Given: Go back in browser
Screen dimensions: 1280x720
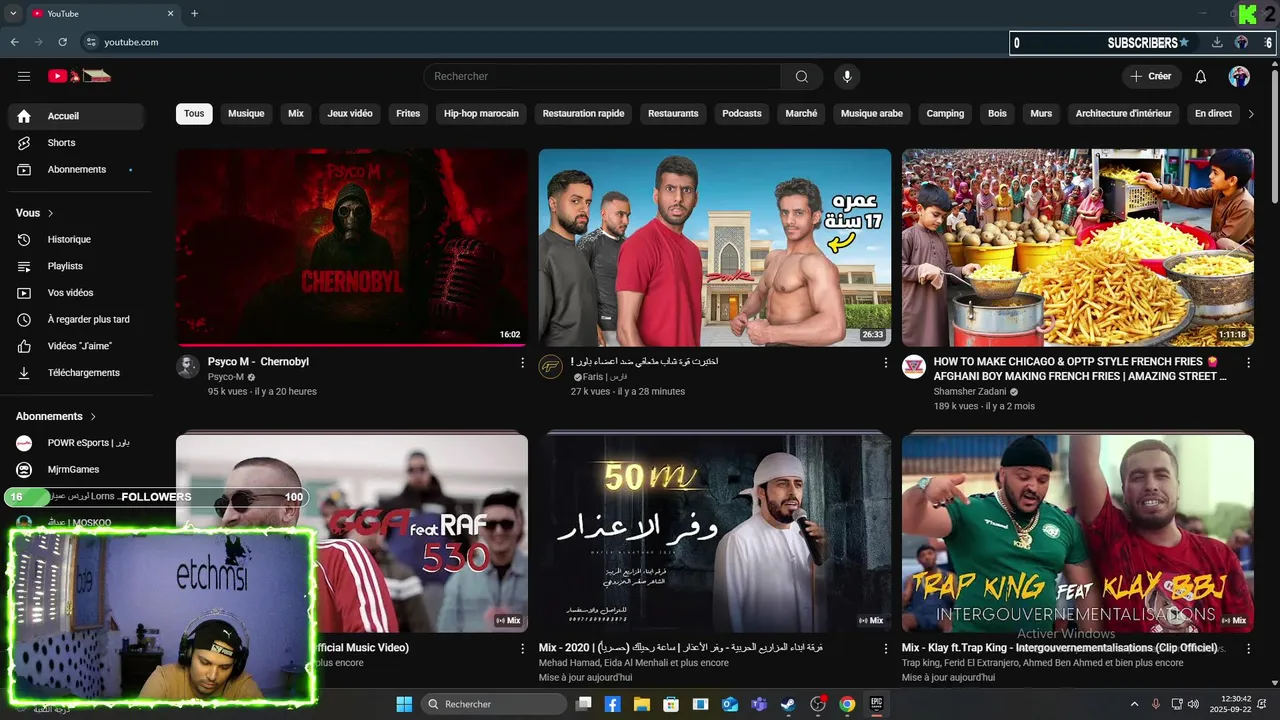Looking at the screenshot, I should [14, 42].
